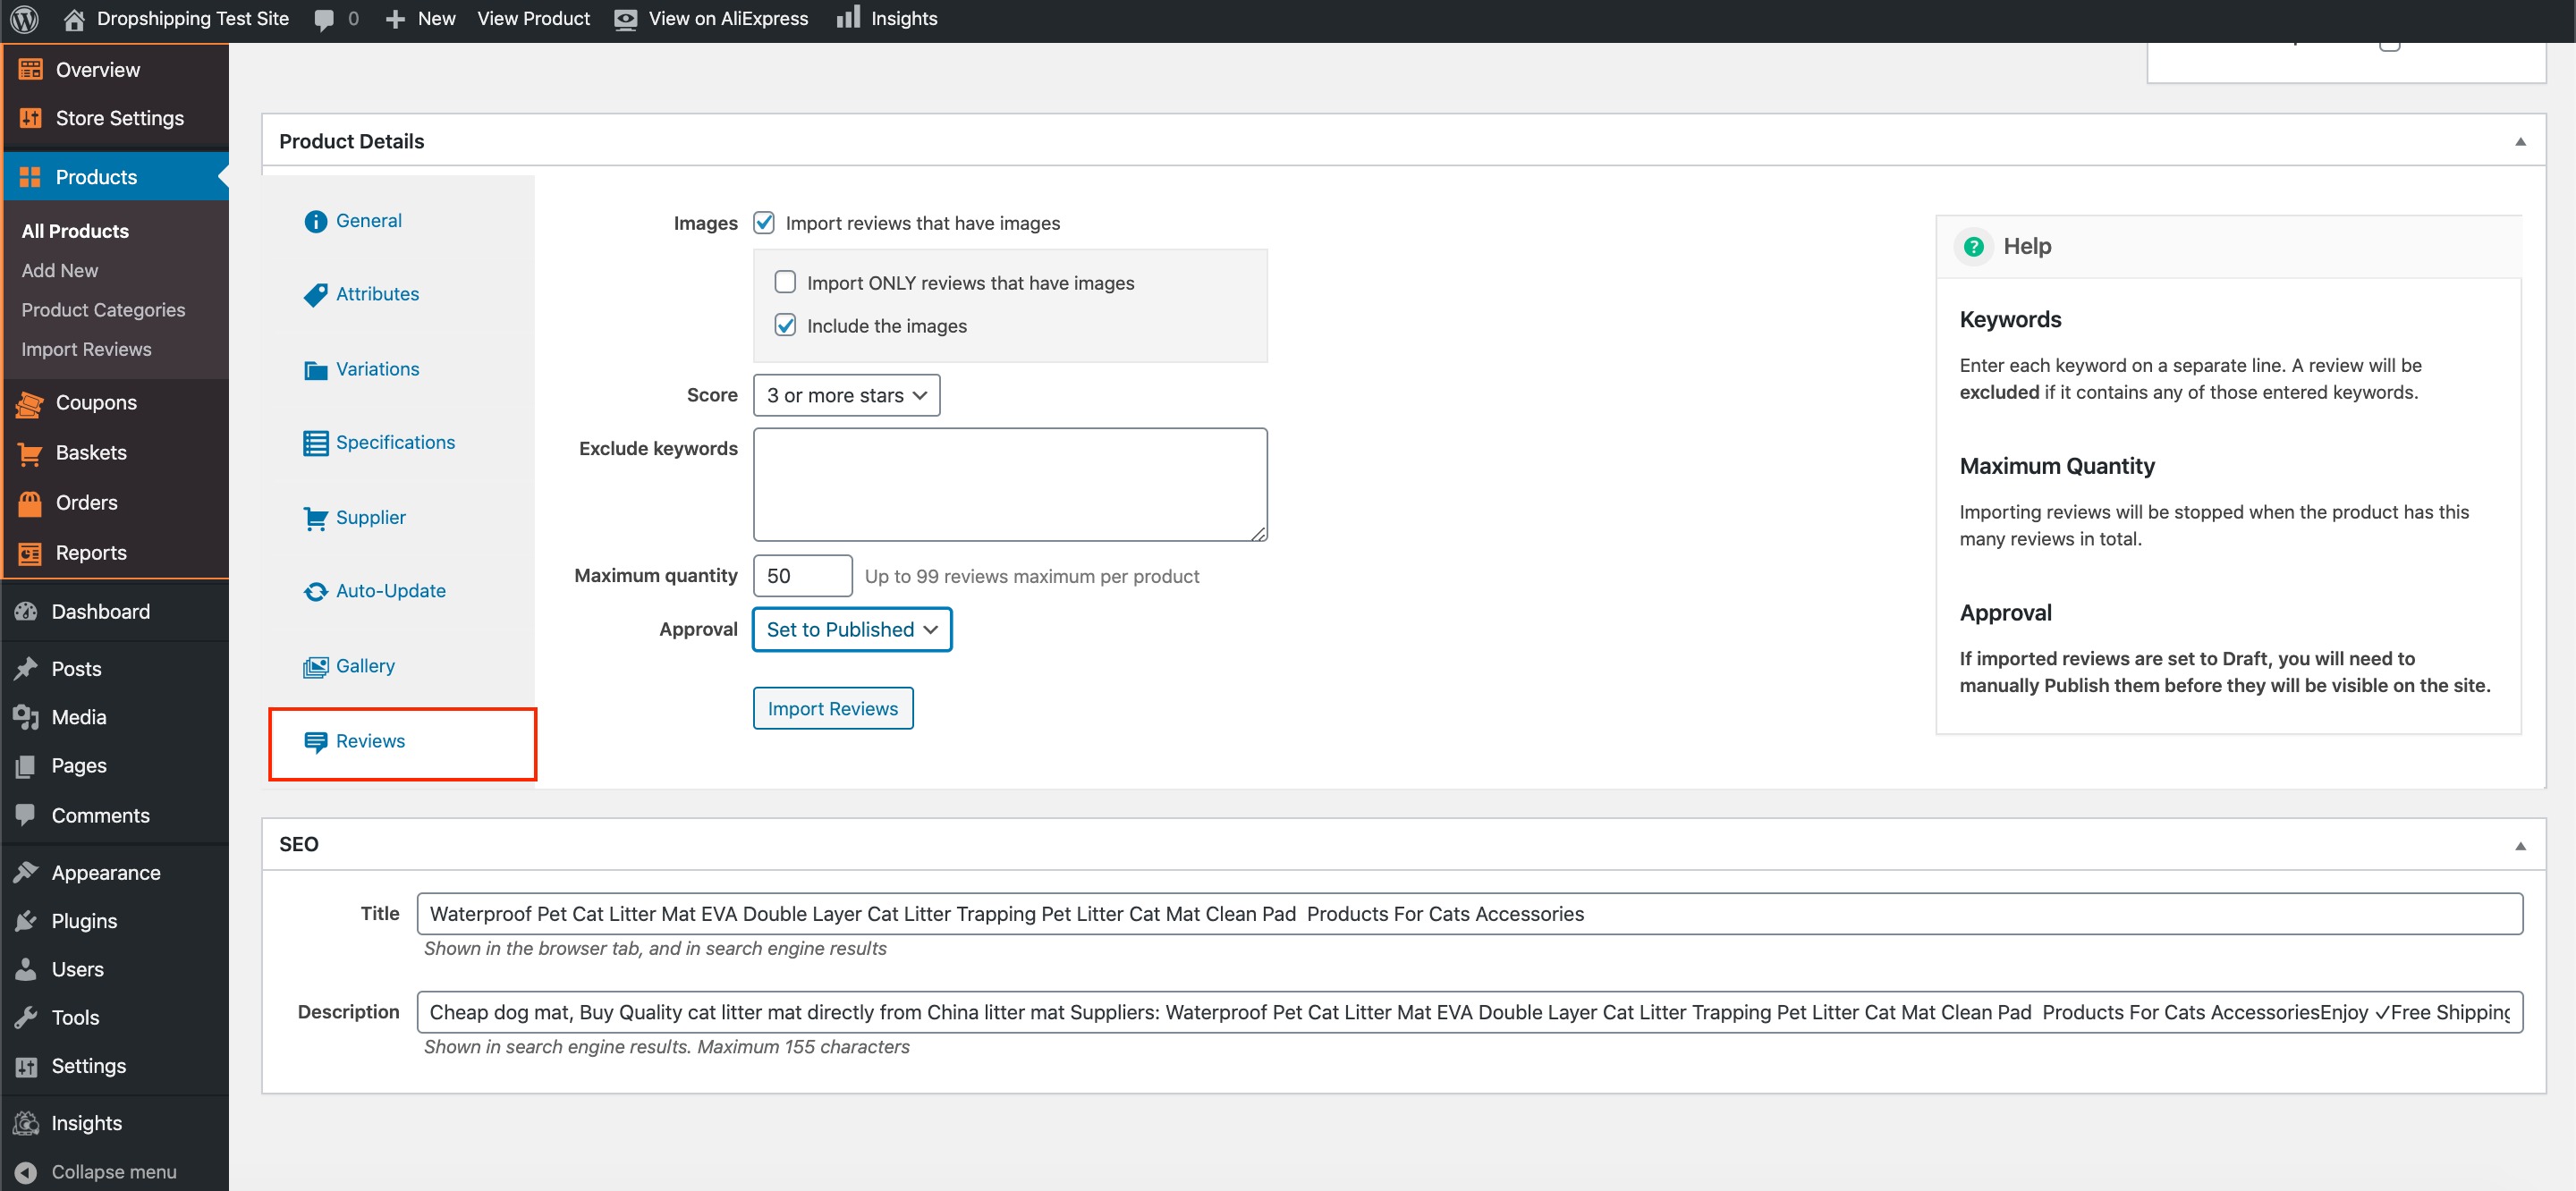Open View on AliExpress link
The image size is (2576, 1191).
tap(727, 18)
